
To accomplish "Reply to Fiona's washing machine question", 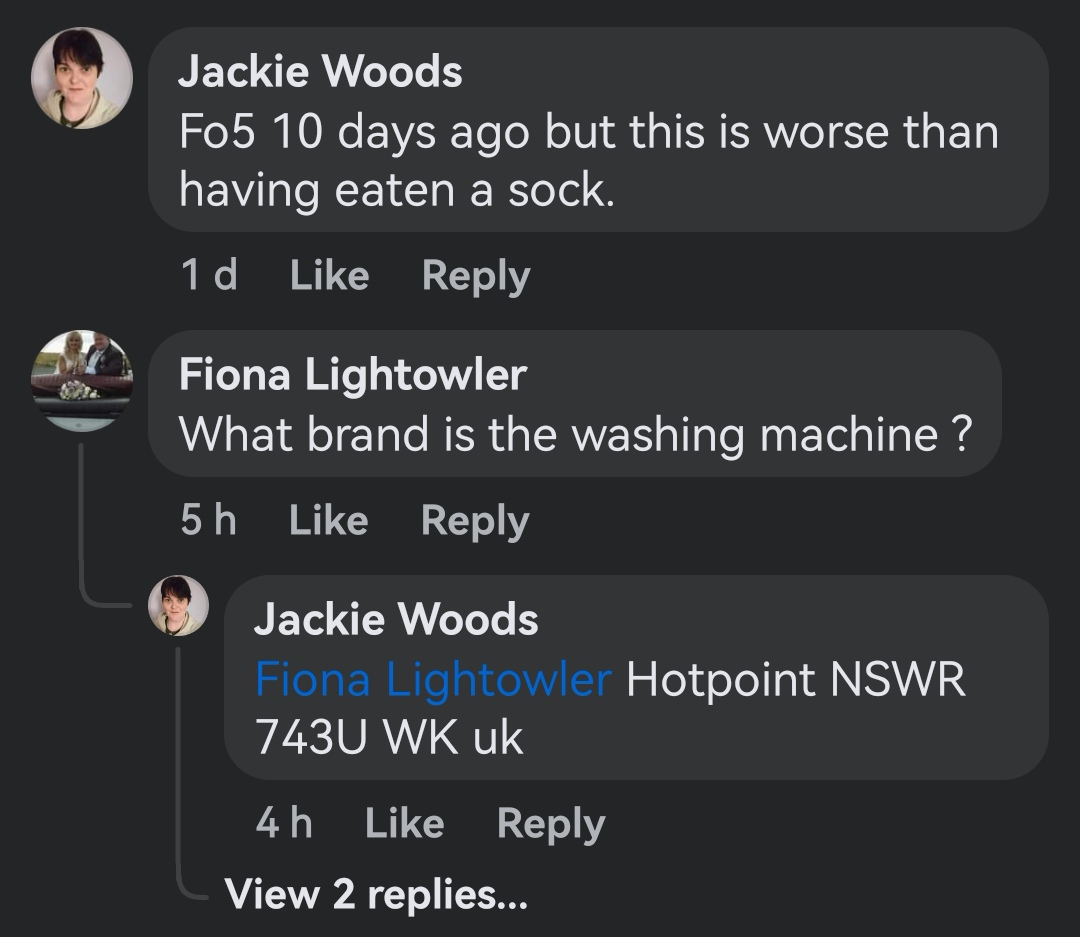I will point(475,520).
